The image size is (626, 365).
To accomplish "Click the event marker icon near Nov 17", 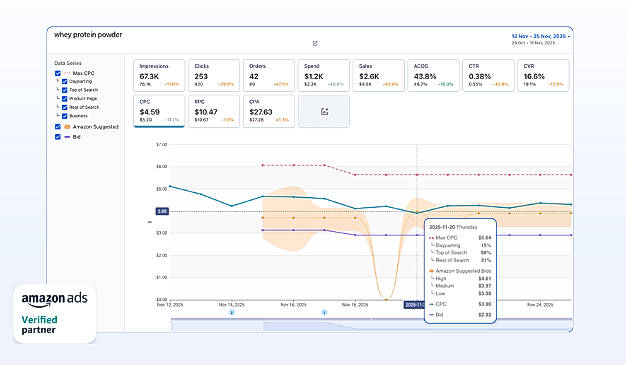I will pos(324,312).
